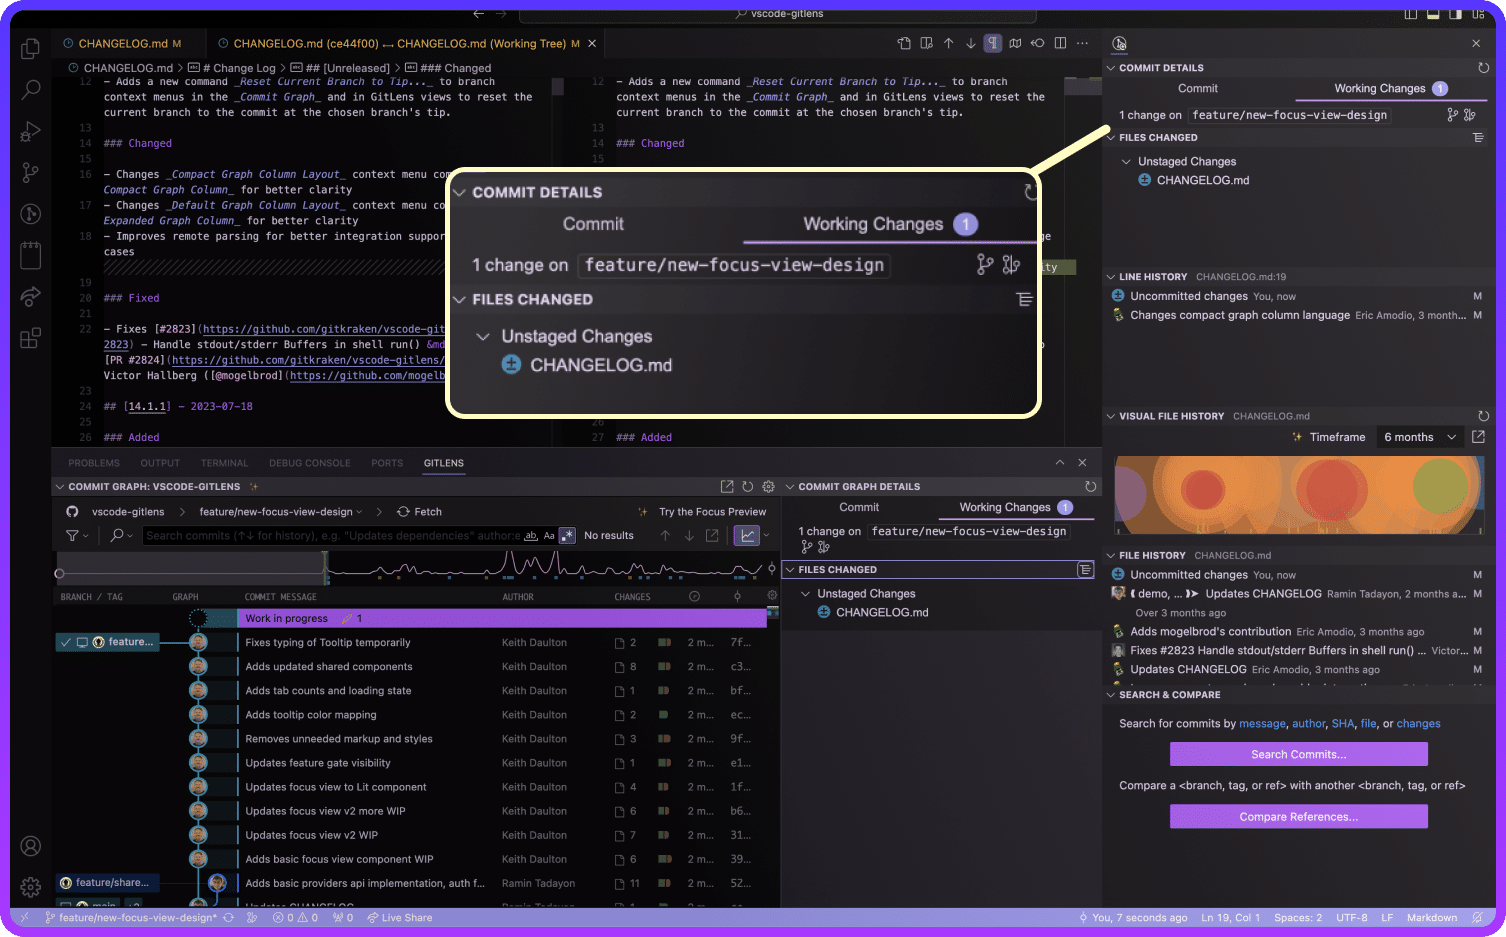The width and height of the screenshot is (1506, 937).
Task: Click the Visual File History bubble chart
Action: [1299, 495]
